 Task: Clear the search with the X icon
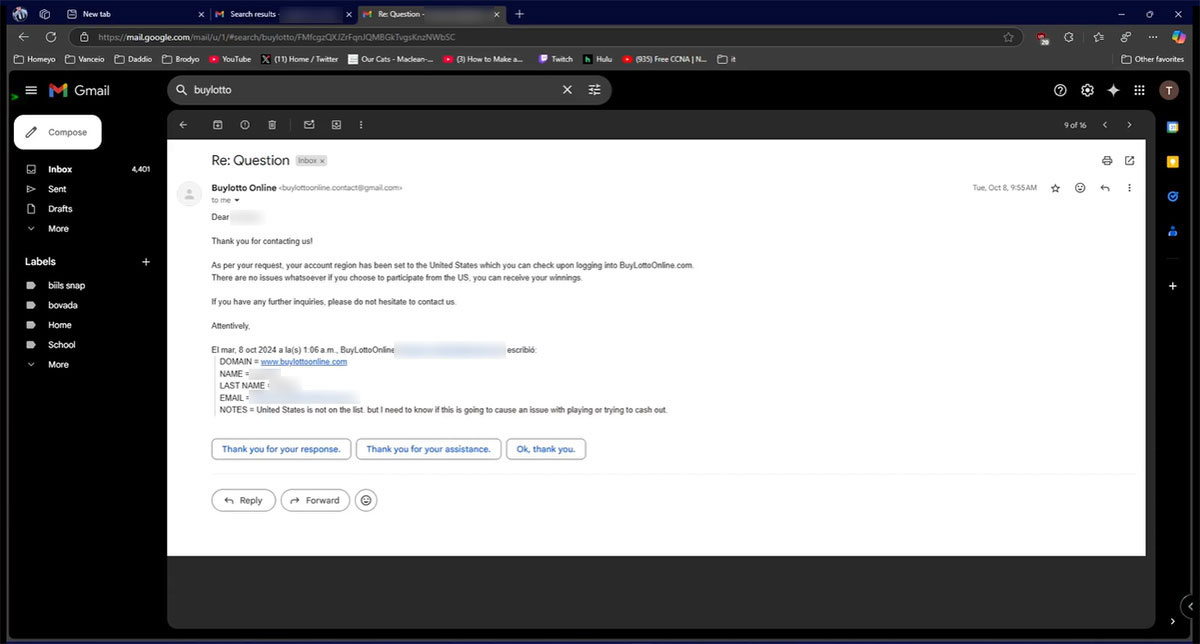tap(567, 90)
